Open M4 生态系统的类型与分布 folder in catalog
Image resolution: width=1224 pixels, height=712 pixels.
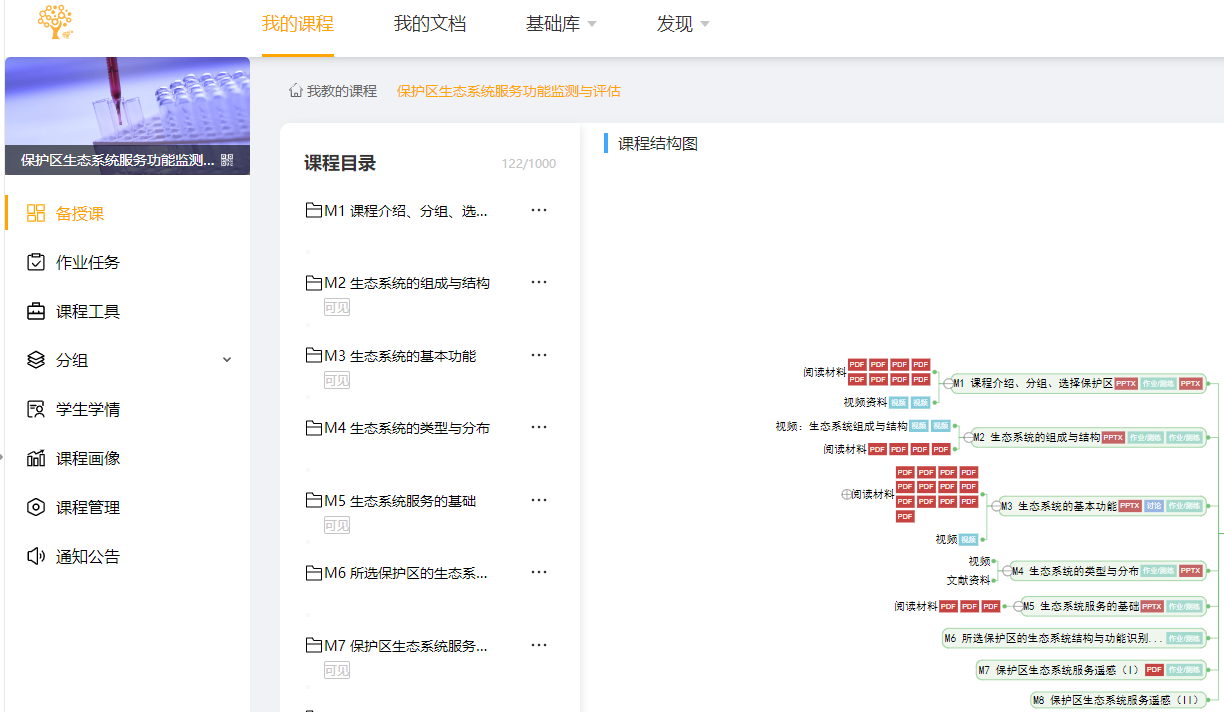pos(406,428)
